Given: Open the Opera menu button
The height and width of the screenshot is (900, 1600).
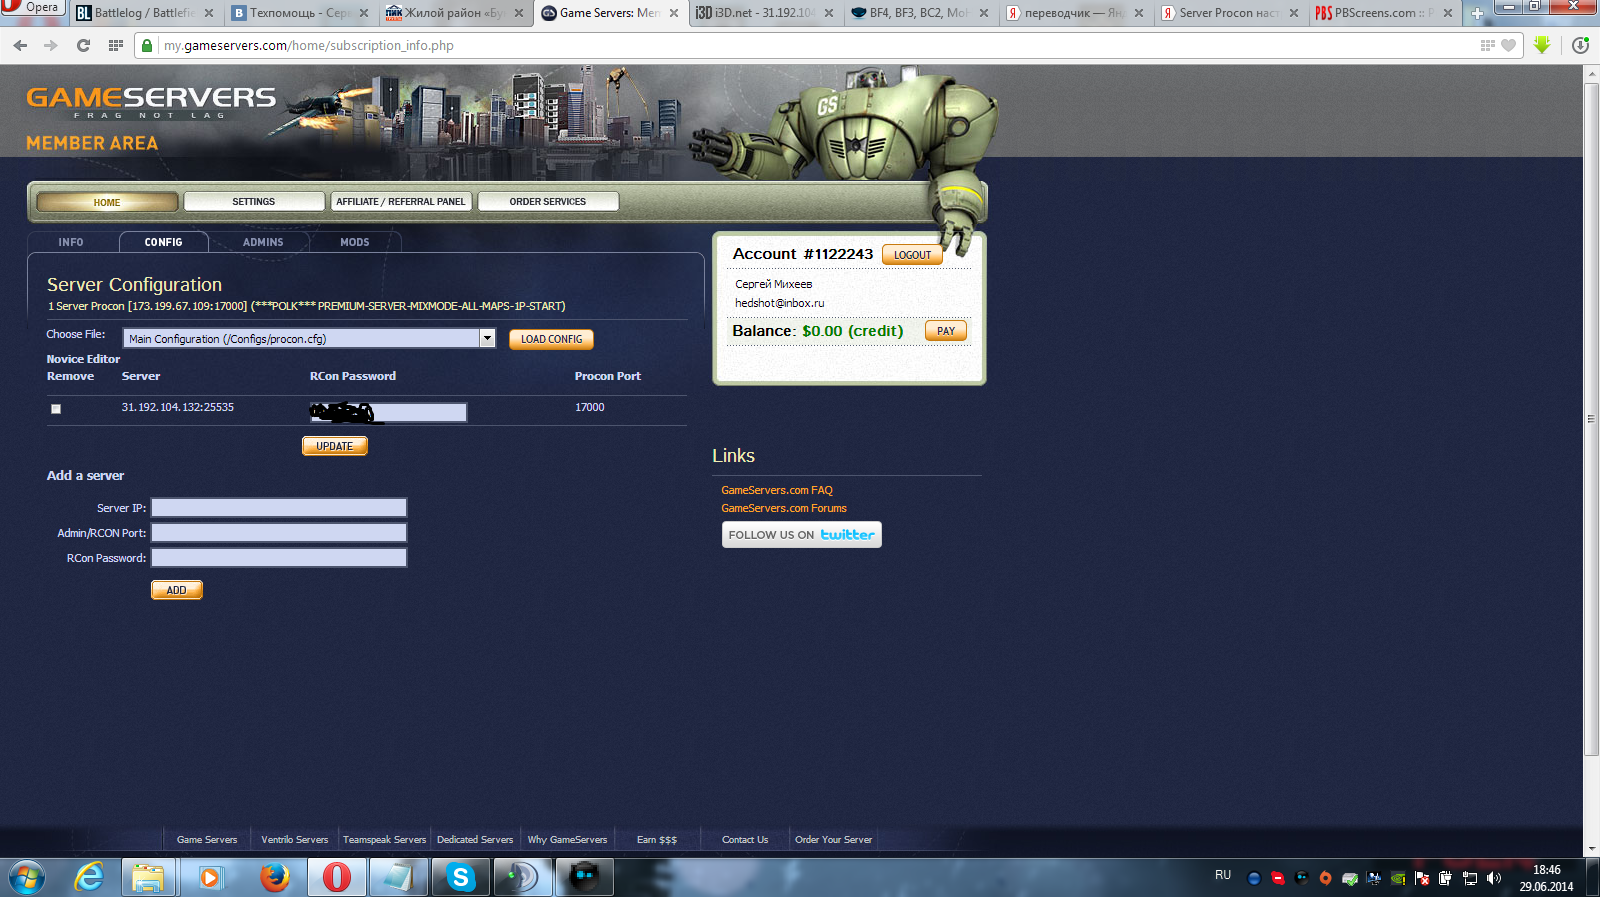Looking at the screenshot, I should pos(32,8).
